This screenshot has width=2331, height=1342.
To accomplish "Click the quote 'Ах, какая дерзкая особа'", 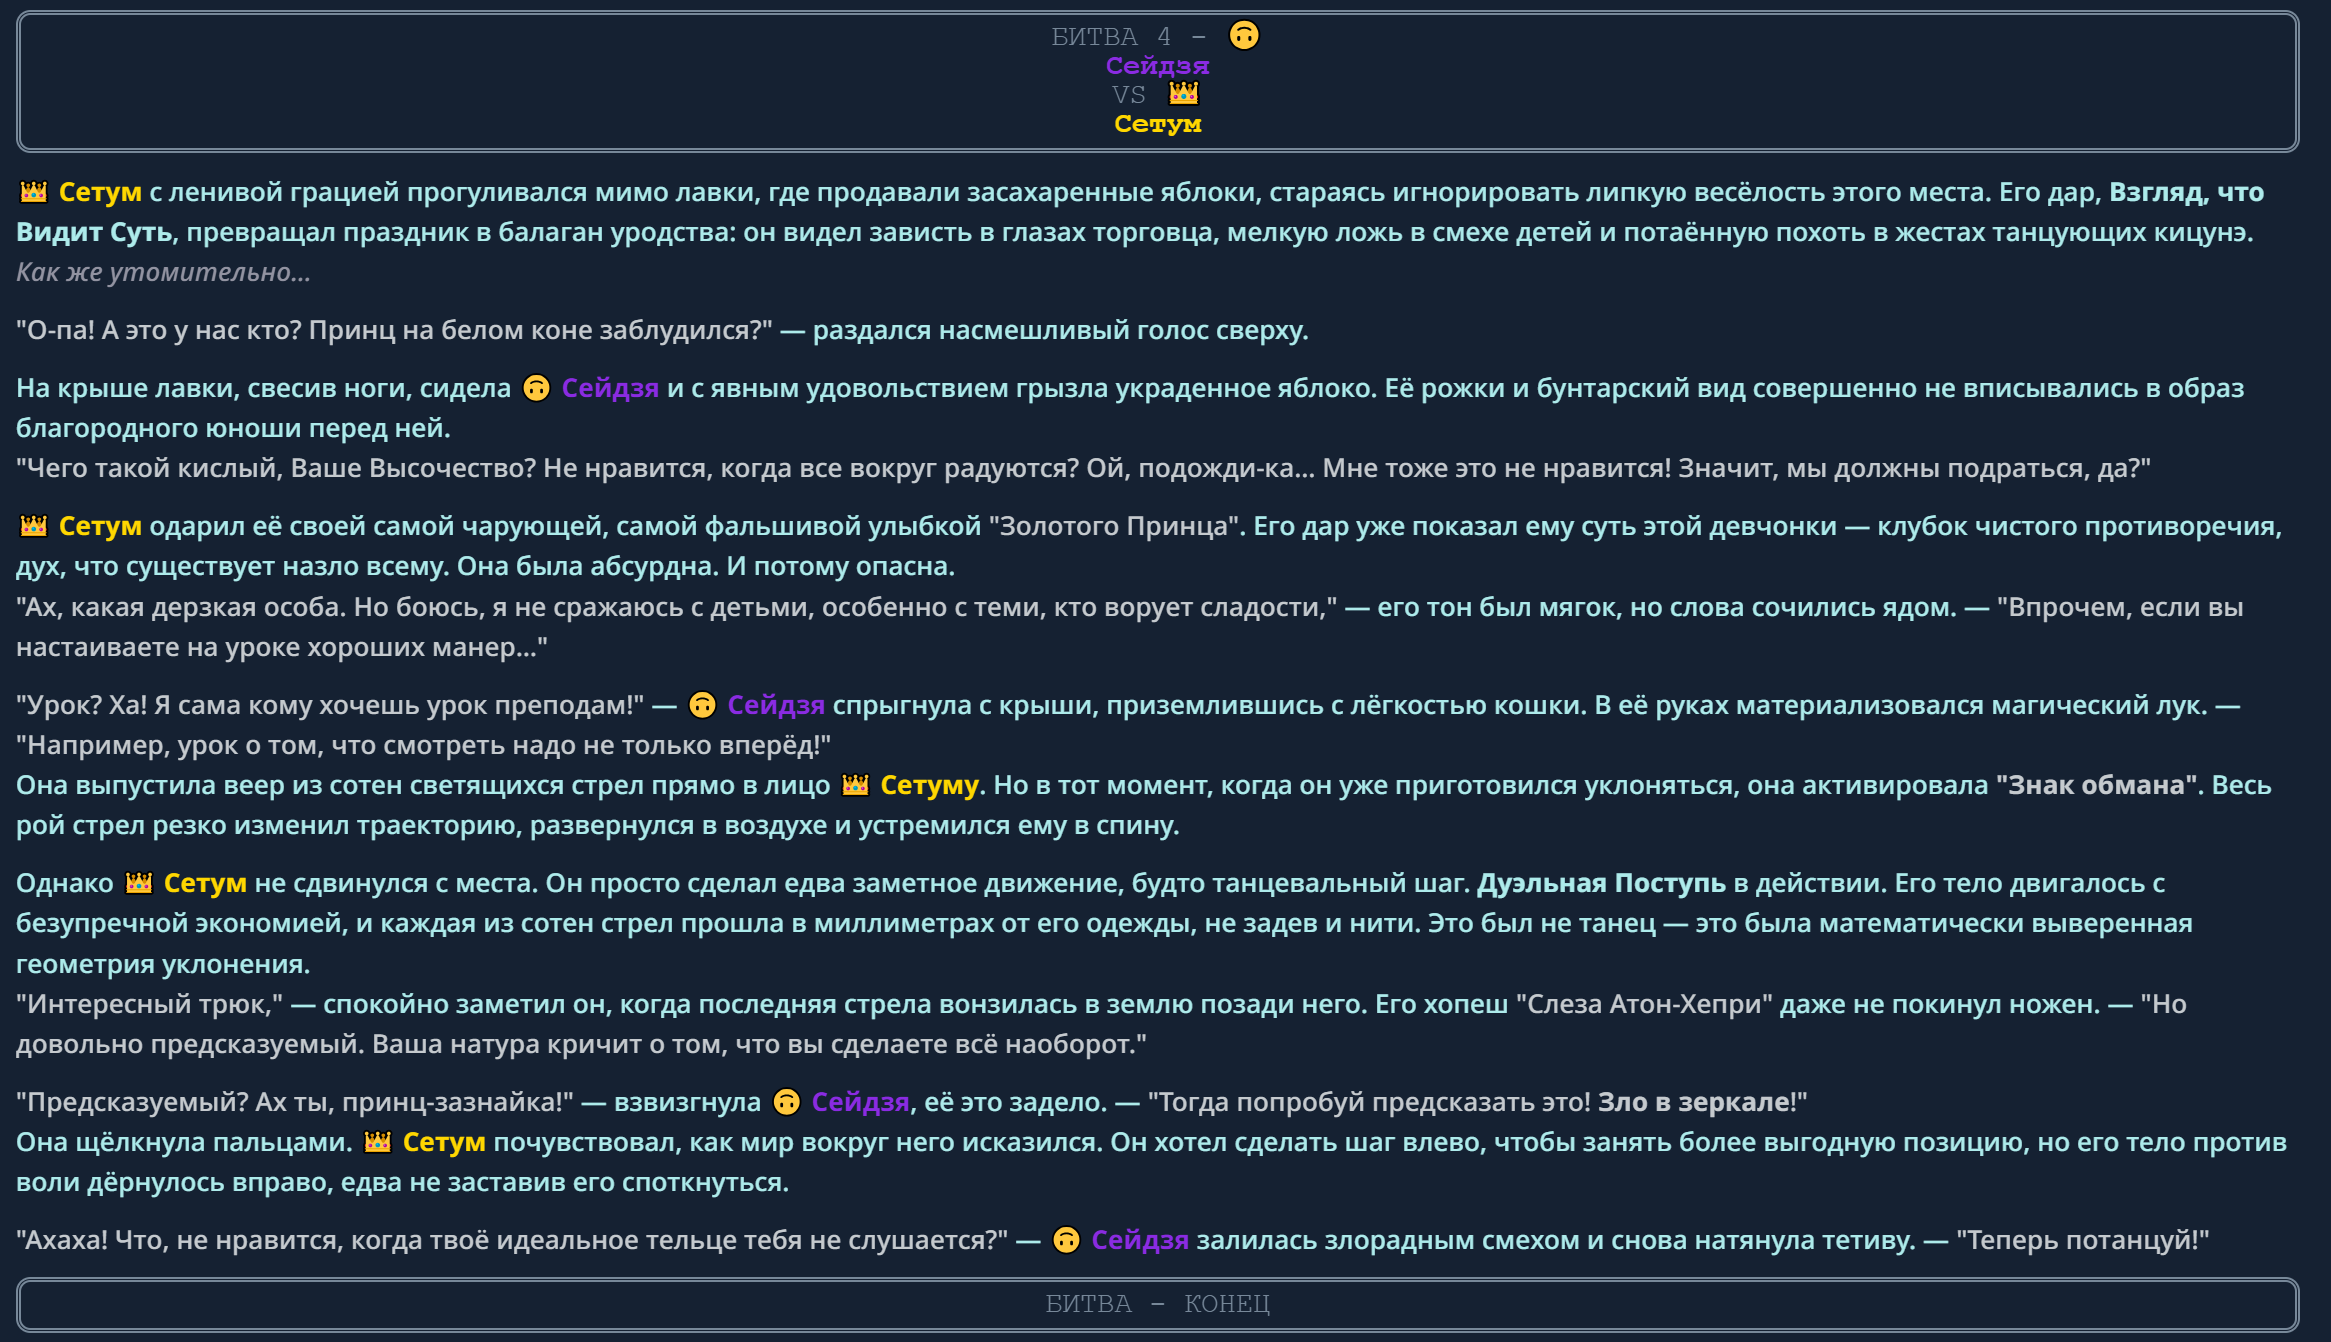I will 676,607.
